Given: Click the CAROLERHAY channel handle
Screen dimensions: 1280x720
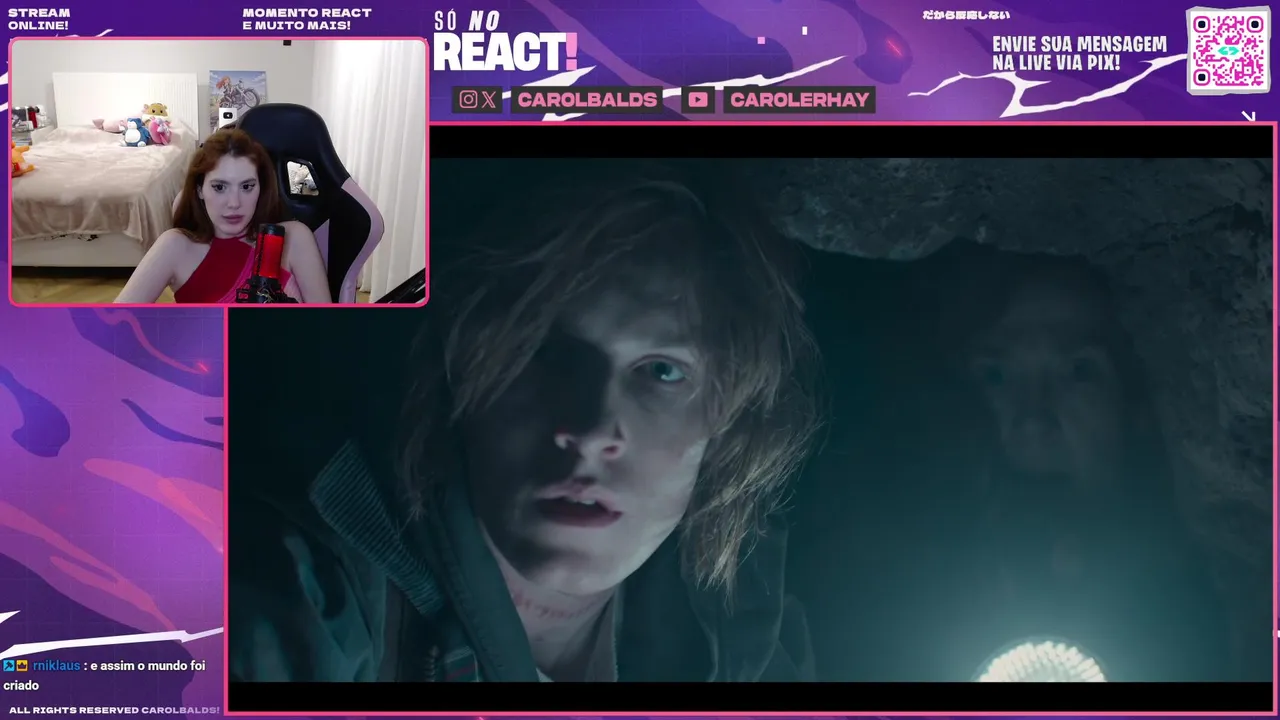Looking at the screenshot, I should [799, 99].
